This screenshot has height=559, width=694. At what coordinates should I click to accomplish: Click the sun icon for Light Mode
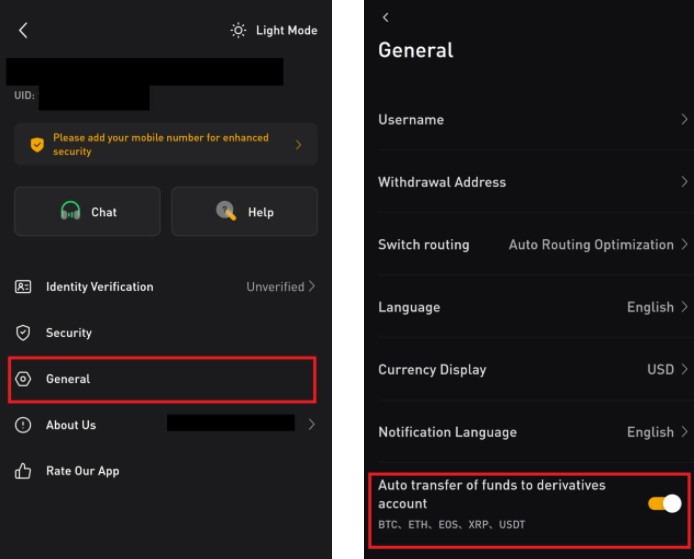point(238,31)
